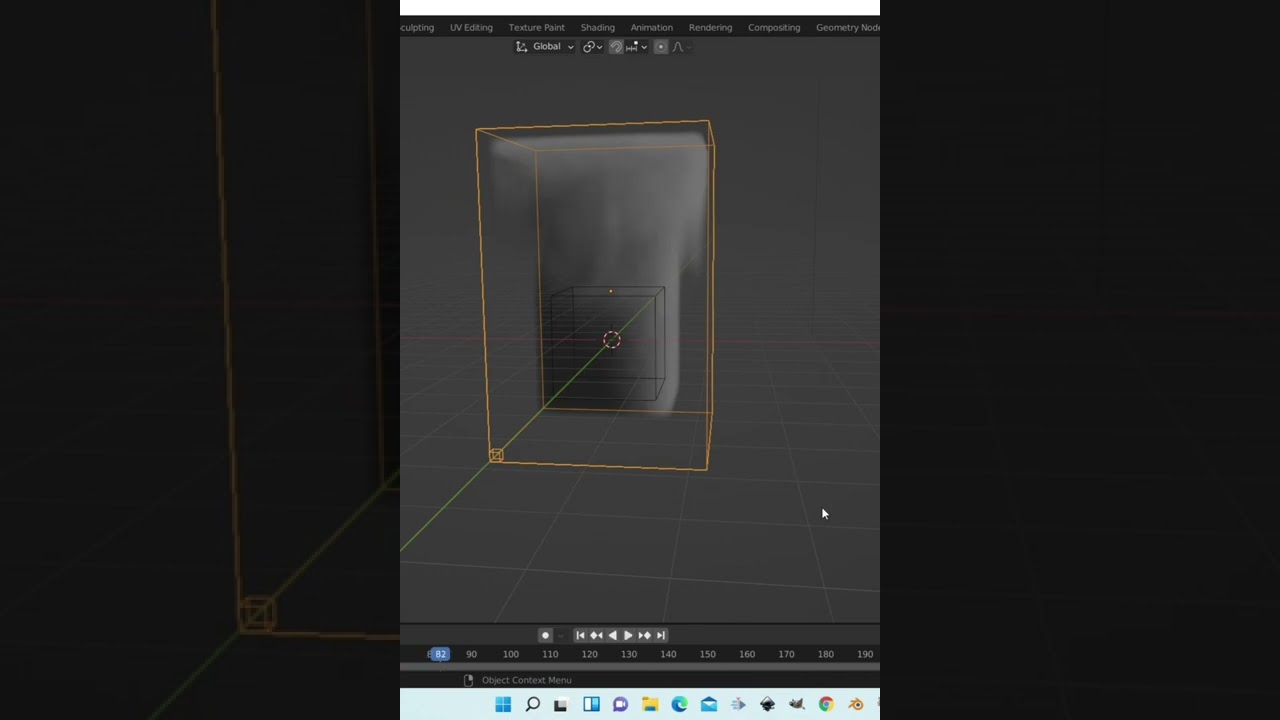Open the blue arrow app taskbar icon

coord(738,704)
